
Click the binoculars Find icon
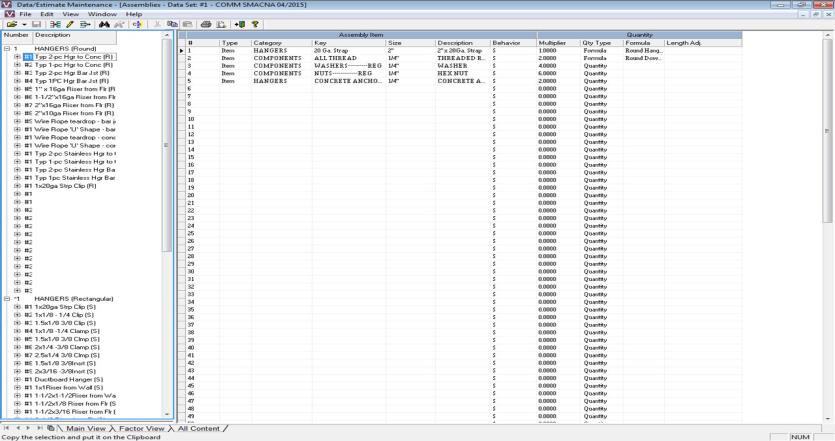[x=104, y=24]
